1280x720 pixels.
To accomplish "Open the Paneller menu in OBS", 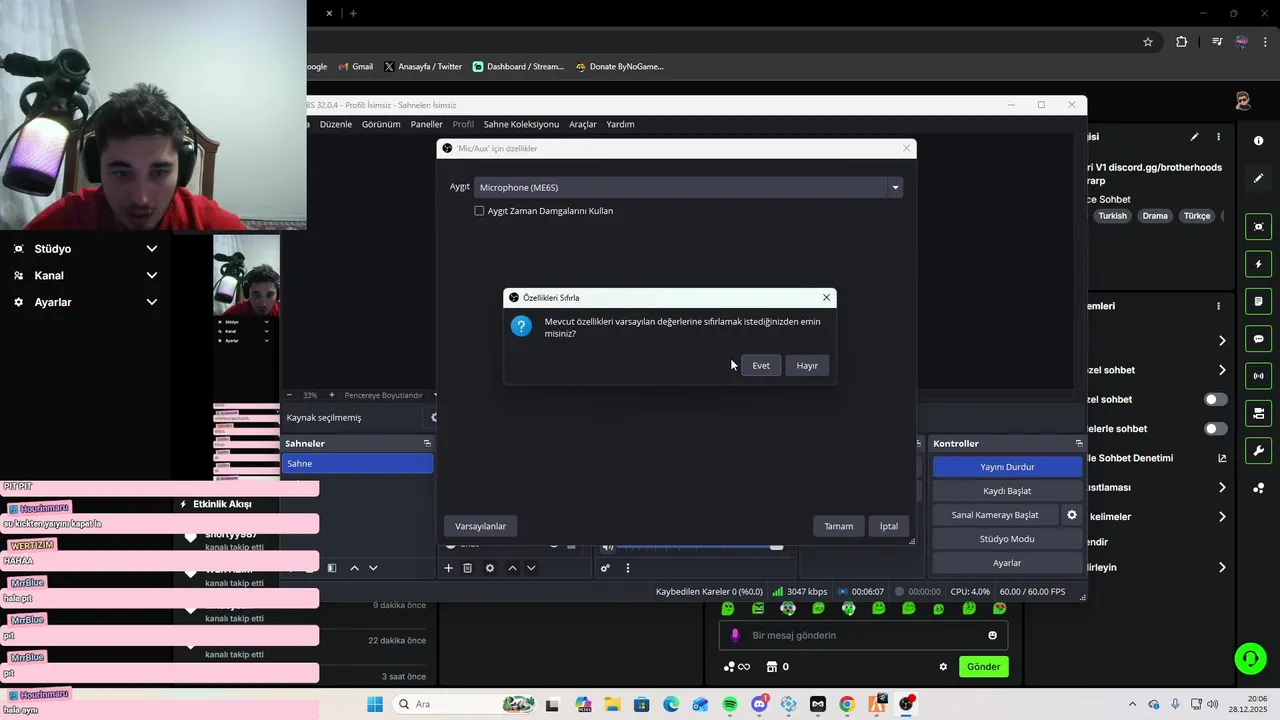I will pos(427,124).
